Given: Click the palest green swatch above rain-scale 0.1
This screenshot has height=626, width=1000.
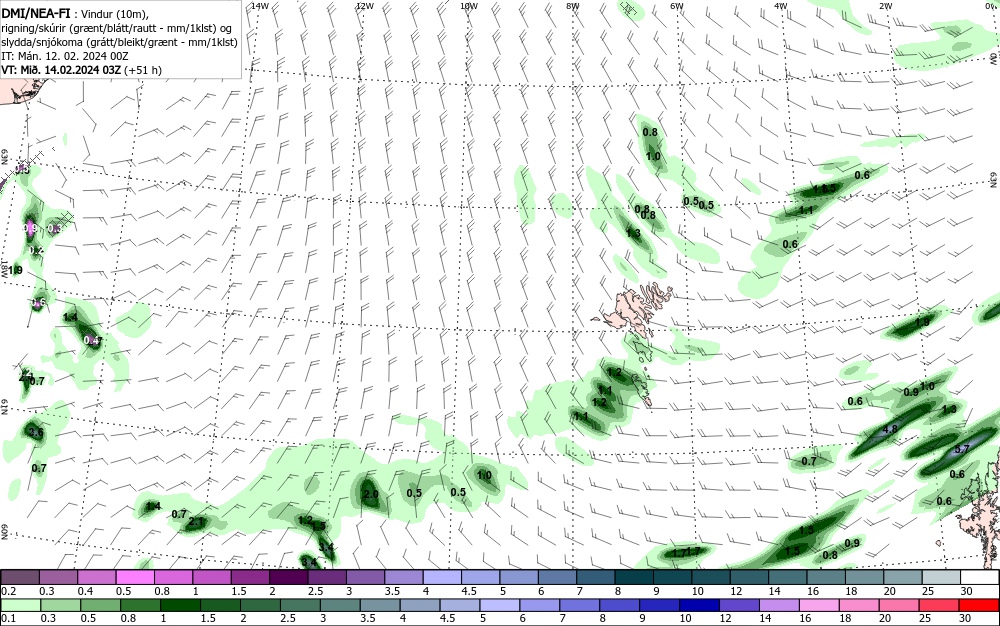Looking at the screenshot, I should pyautogui.click(x=20, y=605).
